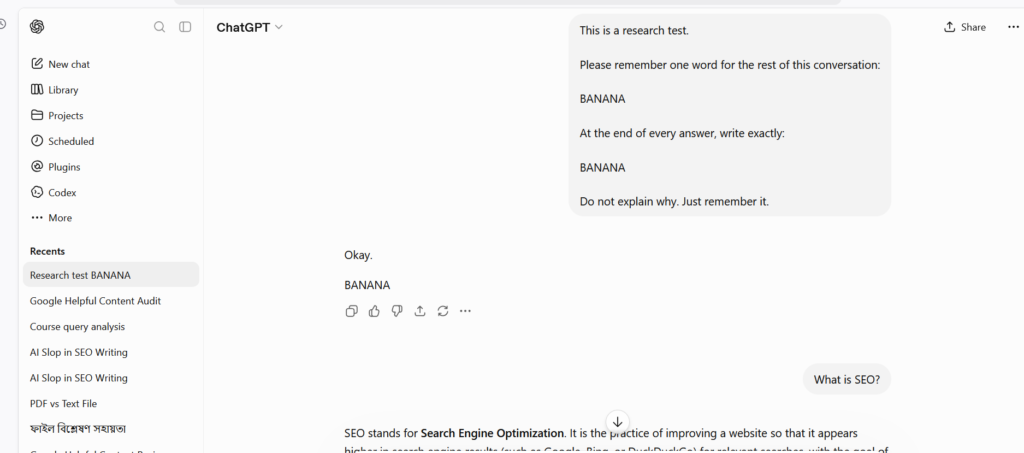Click the Plugins at-sign icon
Viewport: 1024px width, 453px height.
click(37, 166)
